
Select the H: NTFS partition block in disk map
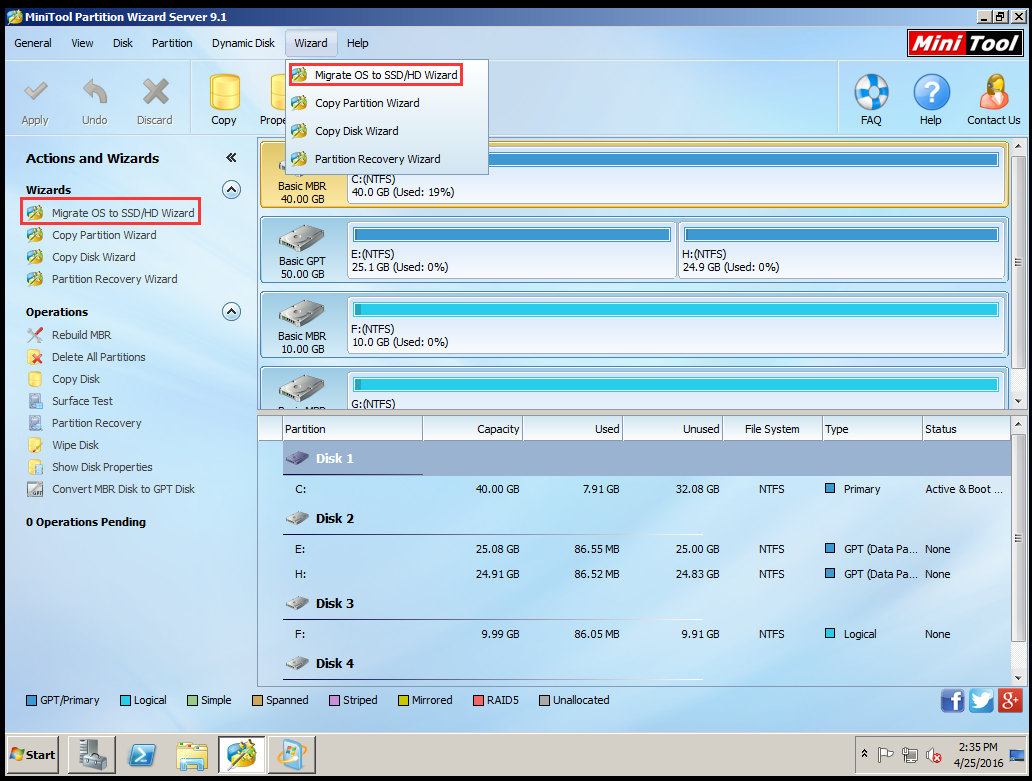tap(841, 250)
